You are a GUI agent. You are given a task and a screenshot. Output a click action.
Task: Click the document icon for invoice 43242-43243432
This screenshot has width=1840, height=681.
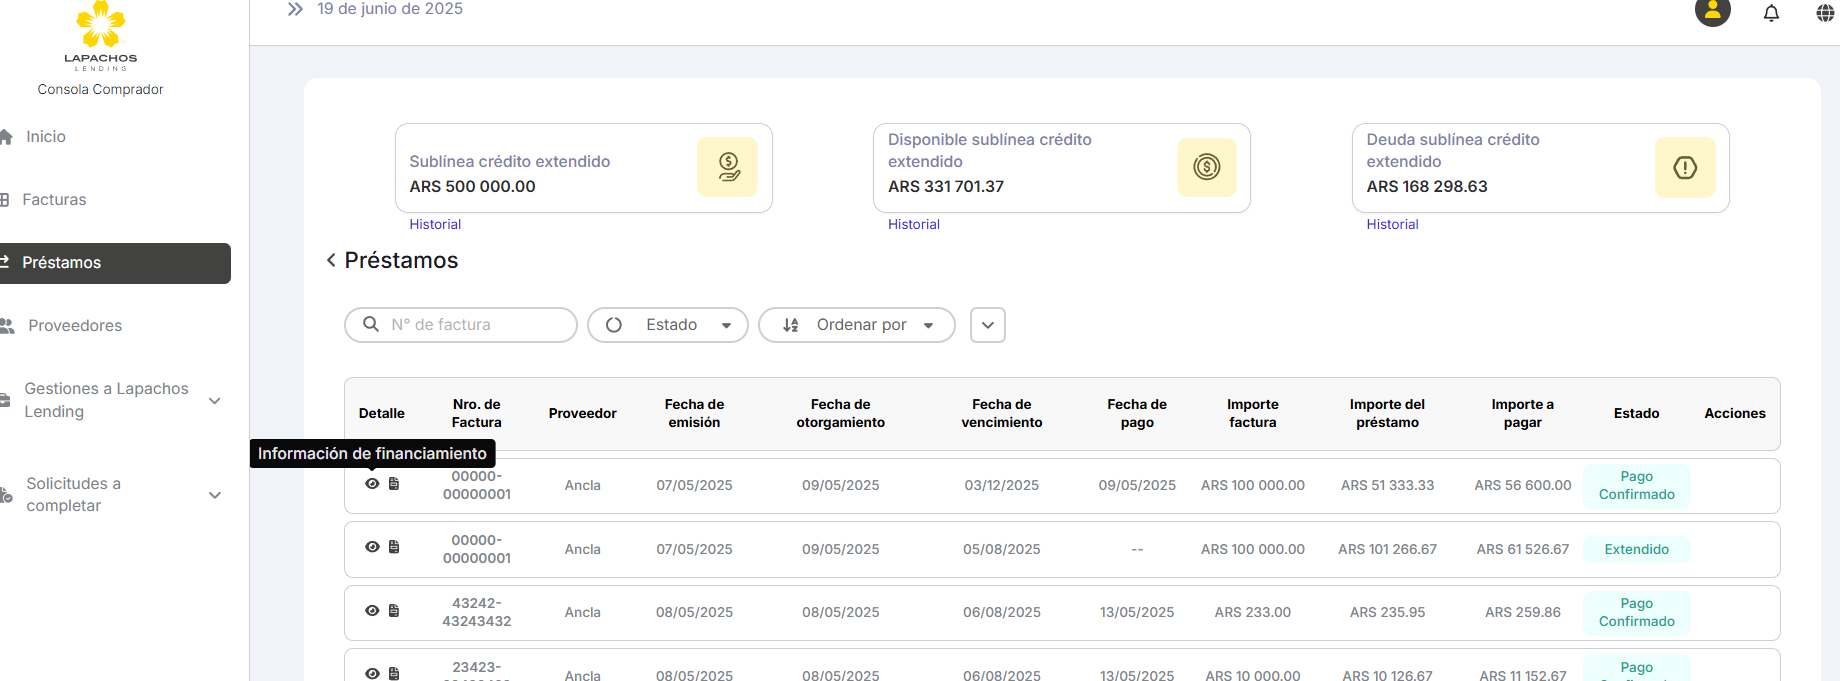394,611
